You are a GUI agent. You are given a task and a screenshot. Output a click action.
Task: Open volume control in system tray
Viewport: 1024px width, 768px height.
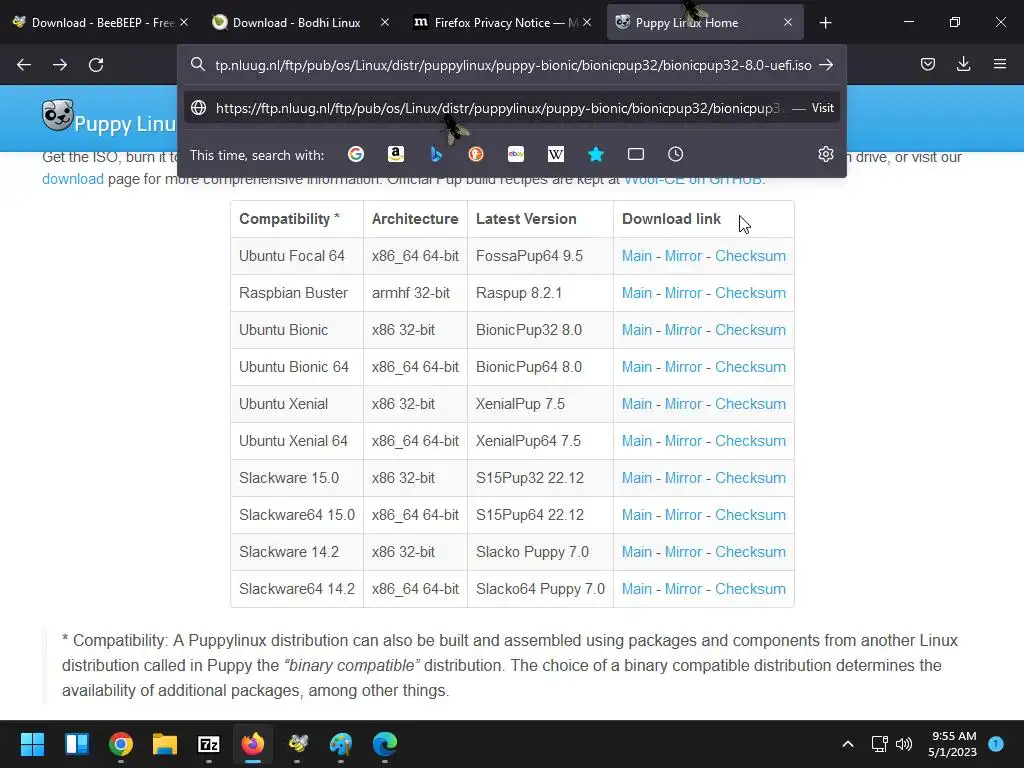904,744
